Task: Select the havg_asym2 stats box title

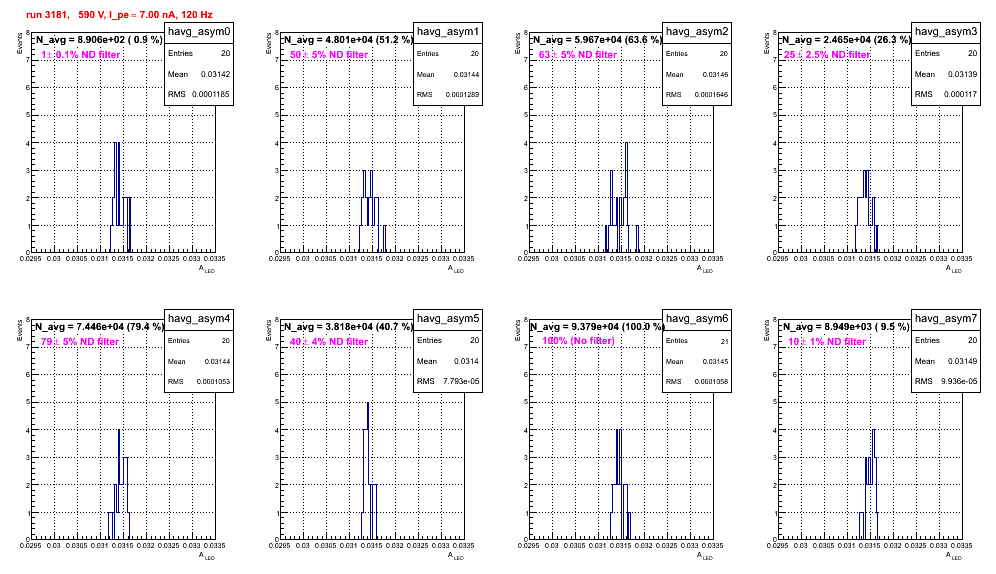Action: click(x=697, y=32)
